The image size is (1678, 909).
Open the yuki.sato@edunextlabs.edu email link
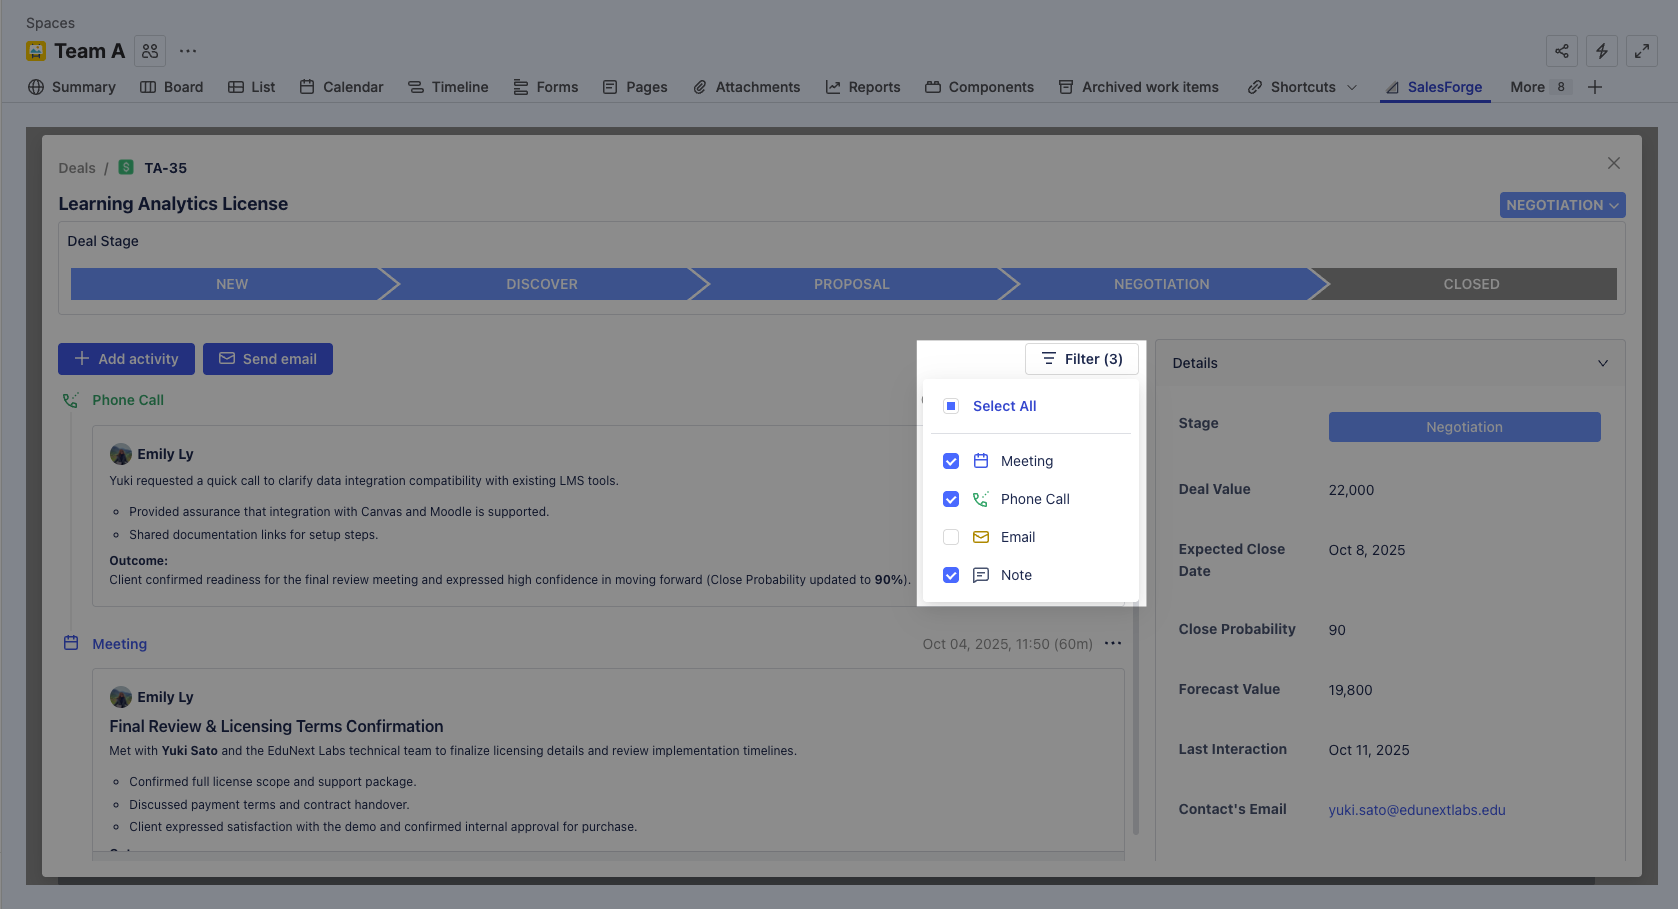[1416, 810]
